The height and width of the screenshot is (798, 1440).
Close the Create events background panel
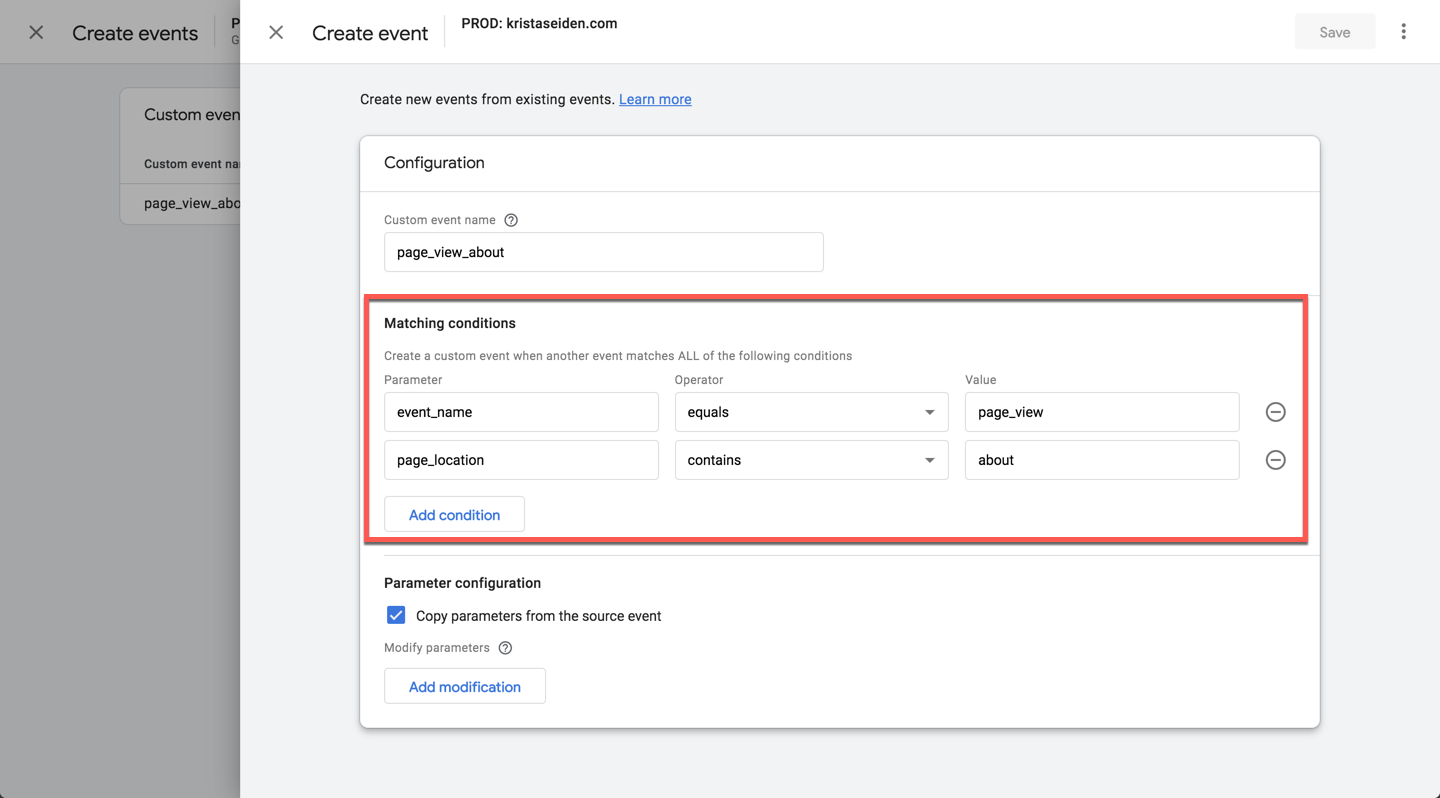[36, 33]
